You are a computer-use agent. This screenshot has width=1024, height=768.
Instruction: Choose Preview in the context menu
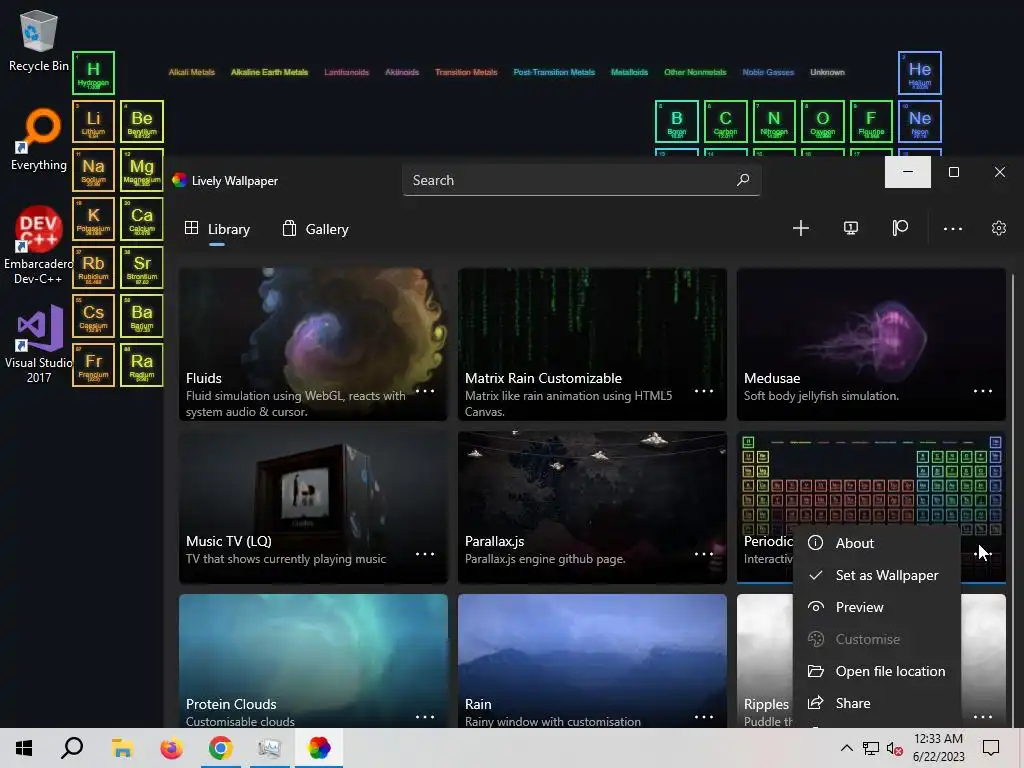tap(877, 607)
